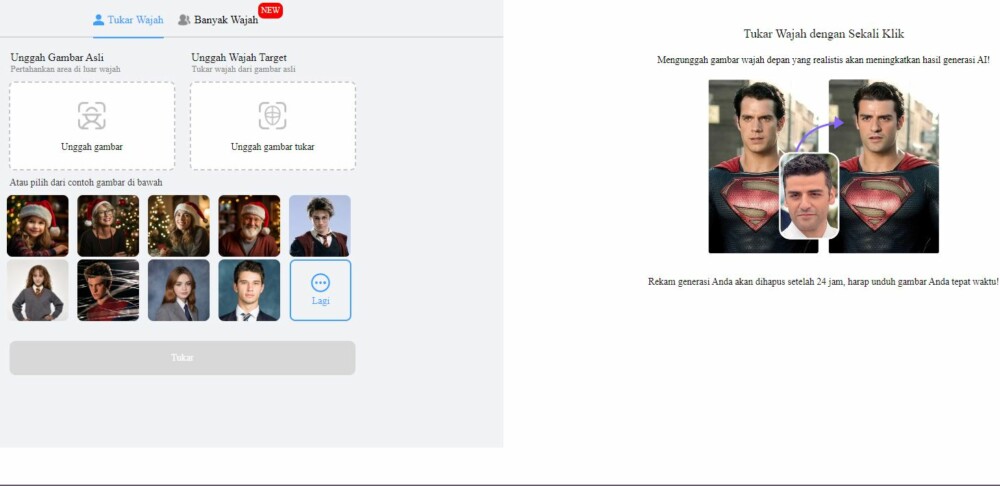Viewport: 1000px width, 486px height.
Task: Click the three-dots icon above Lagi
Action: (x=320, y=283)
